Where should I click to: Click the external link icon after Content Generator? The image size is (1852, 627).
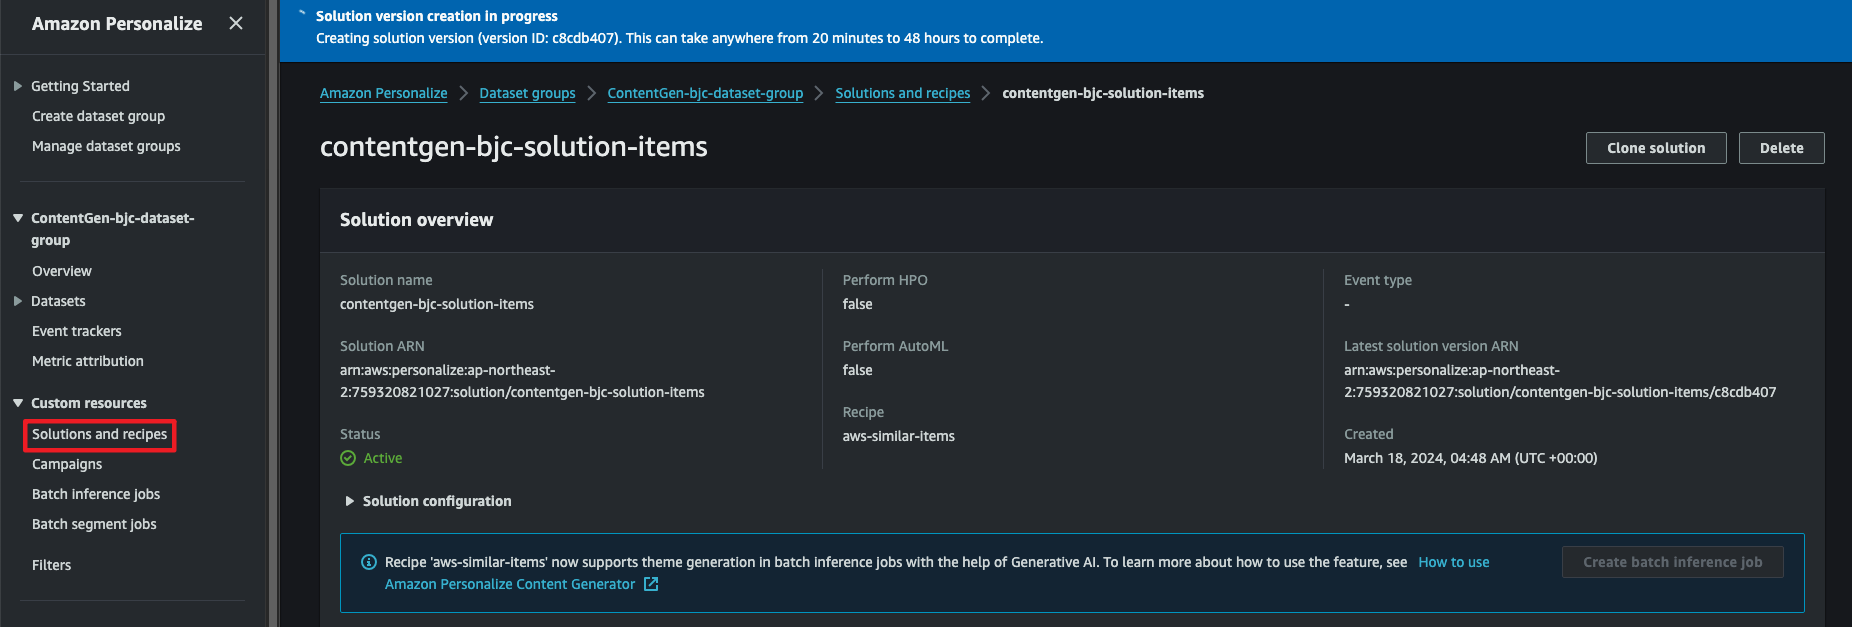click(651, 584)
